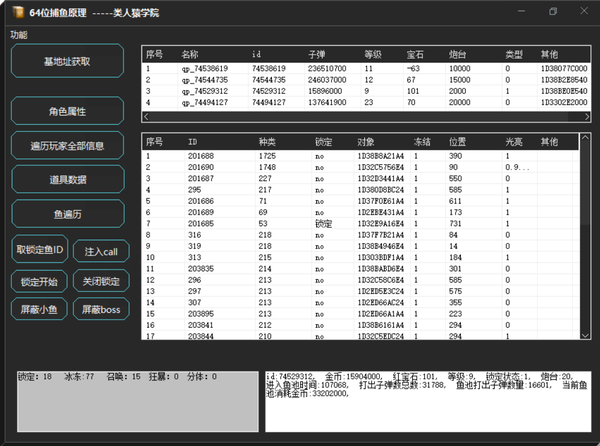The width and height of the screenshot is (600, 446).
Task: Disable locking with 关闭锁定
Action: point(101,281)
